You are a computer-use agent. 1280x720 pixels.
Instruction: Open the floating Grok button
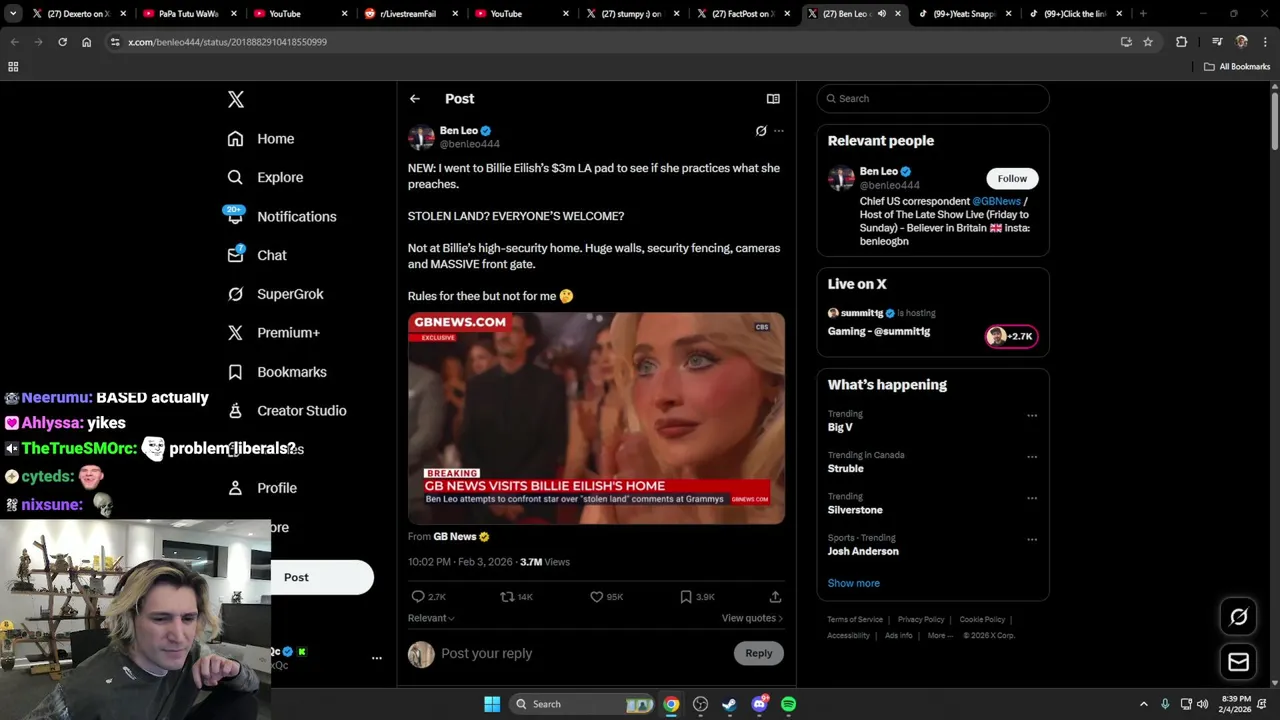tap(1238, 617)
